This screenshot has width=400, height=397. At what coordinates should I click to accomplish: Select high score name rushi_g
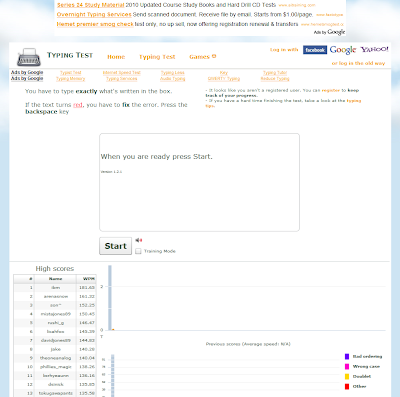point(56,323)
